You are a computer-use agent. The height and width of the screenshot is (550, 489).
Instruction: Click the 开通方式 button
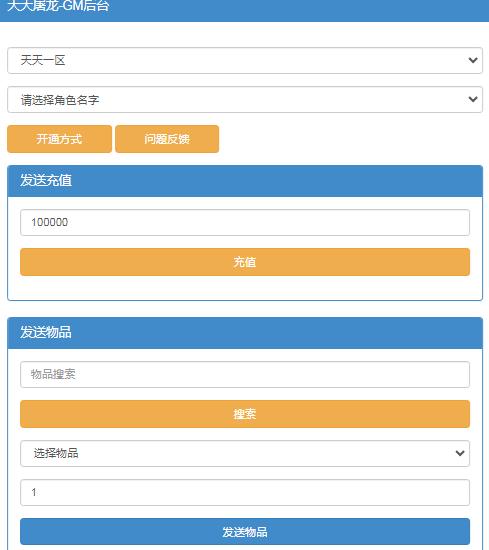point(59,139)
